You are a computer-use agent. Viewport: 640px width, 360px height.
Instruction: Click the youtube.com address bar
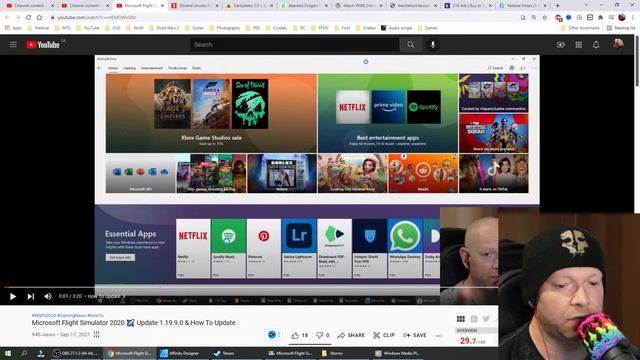pyautogui.click(x=286, y=18)
